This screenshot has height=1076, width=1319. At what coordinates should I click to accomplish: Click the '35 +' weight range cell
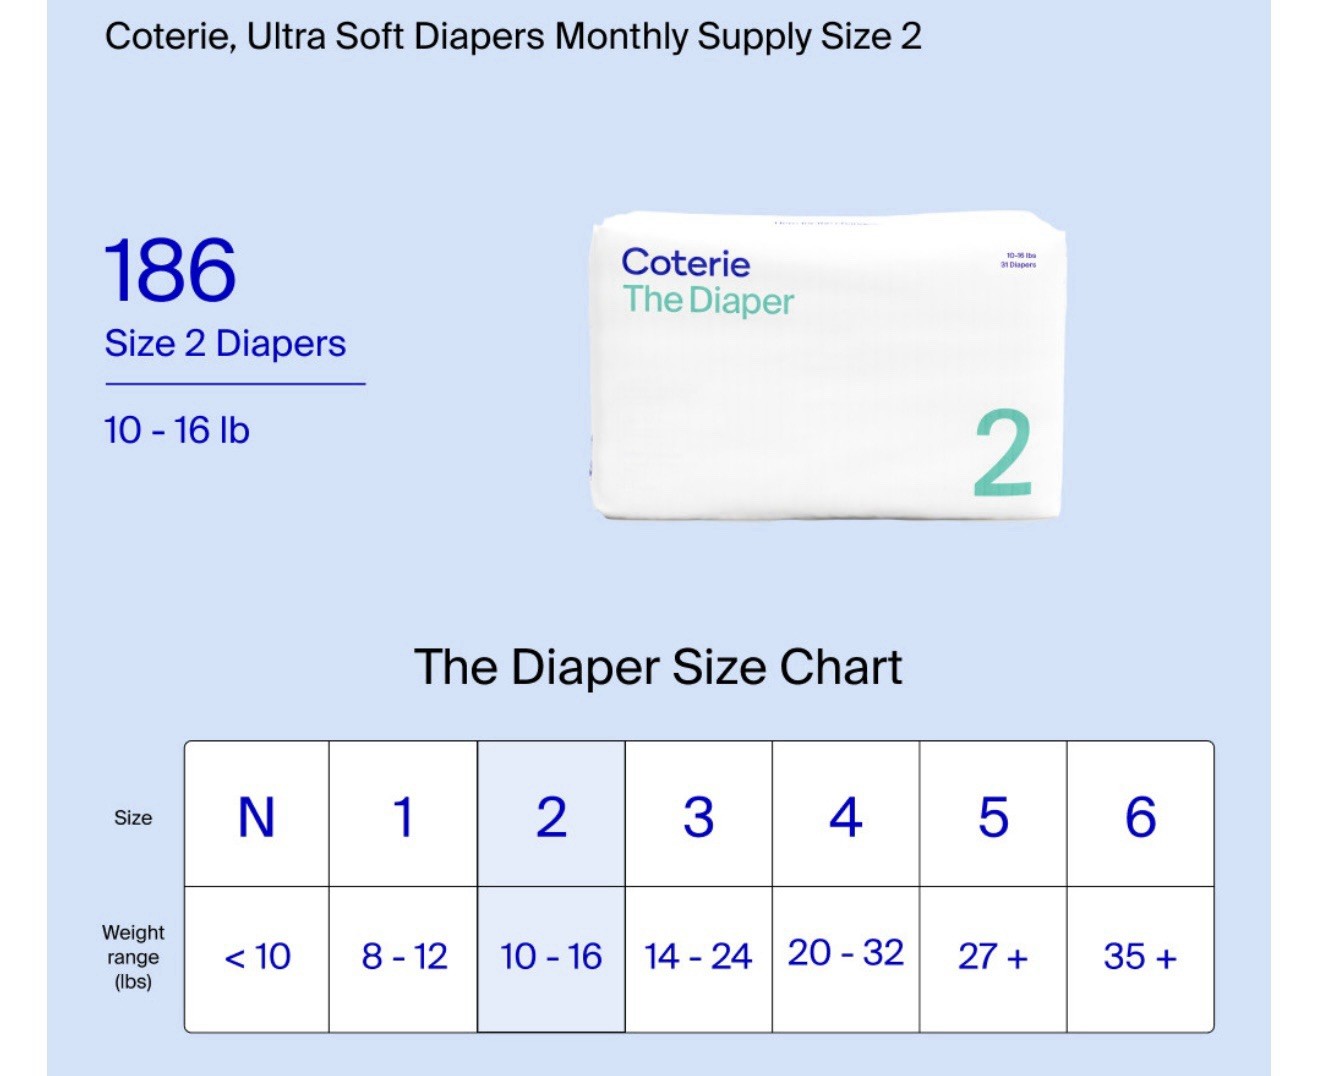point(1140,957)
